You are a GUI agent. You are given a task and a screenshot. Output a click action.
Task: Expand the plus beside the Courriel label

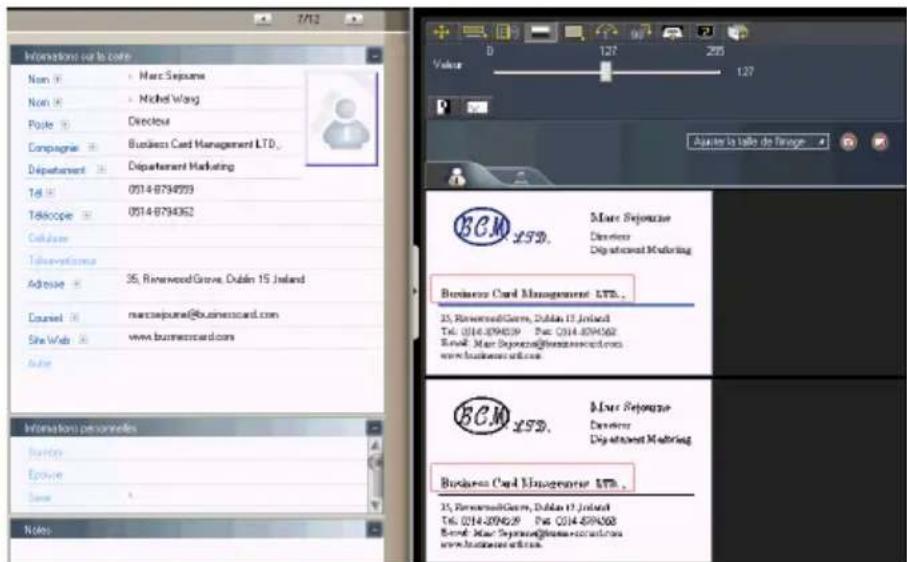(75, 317)
